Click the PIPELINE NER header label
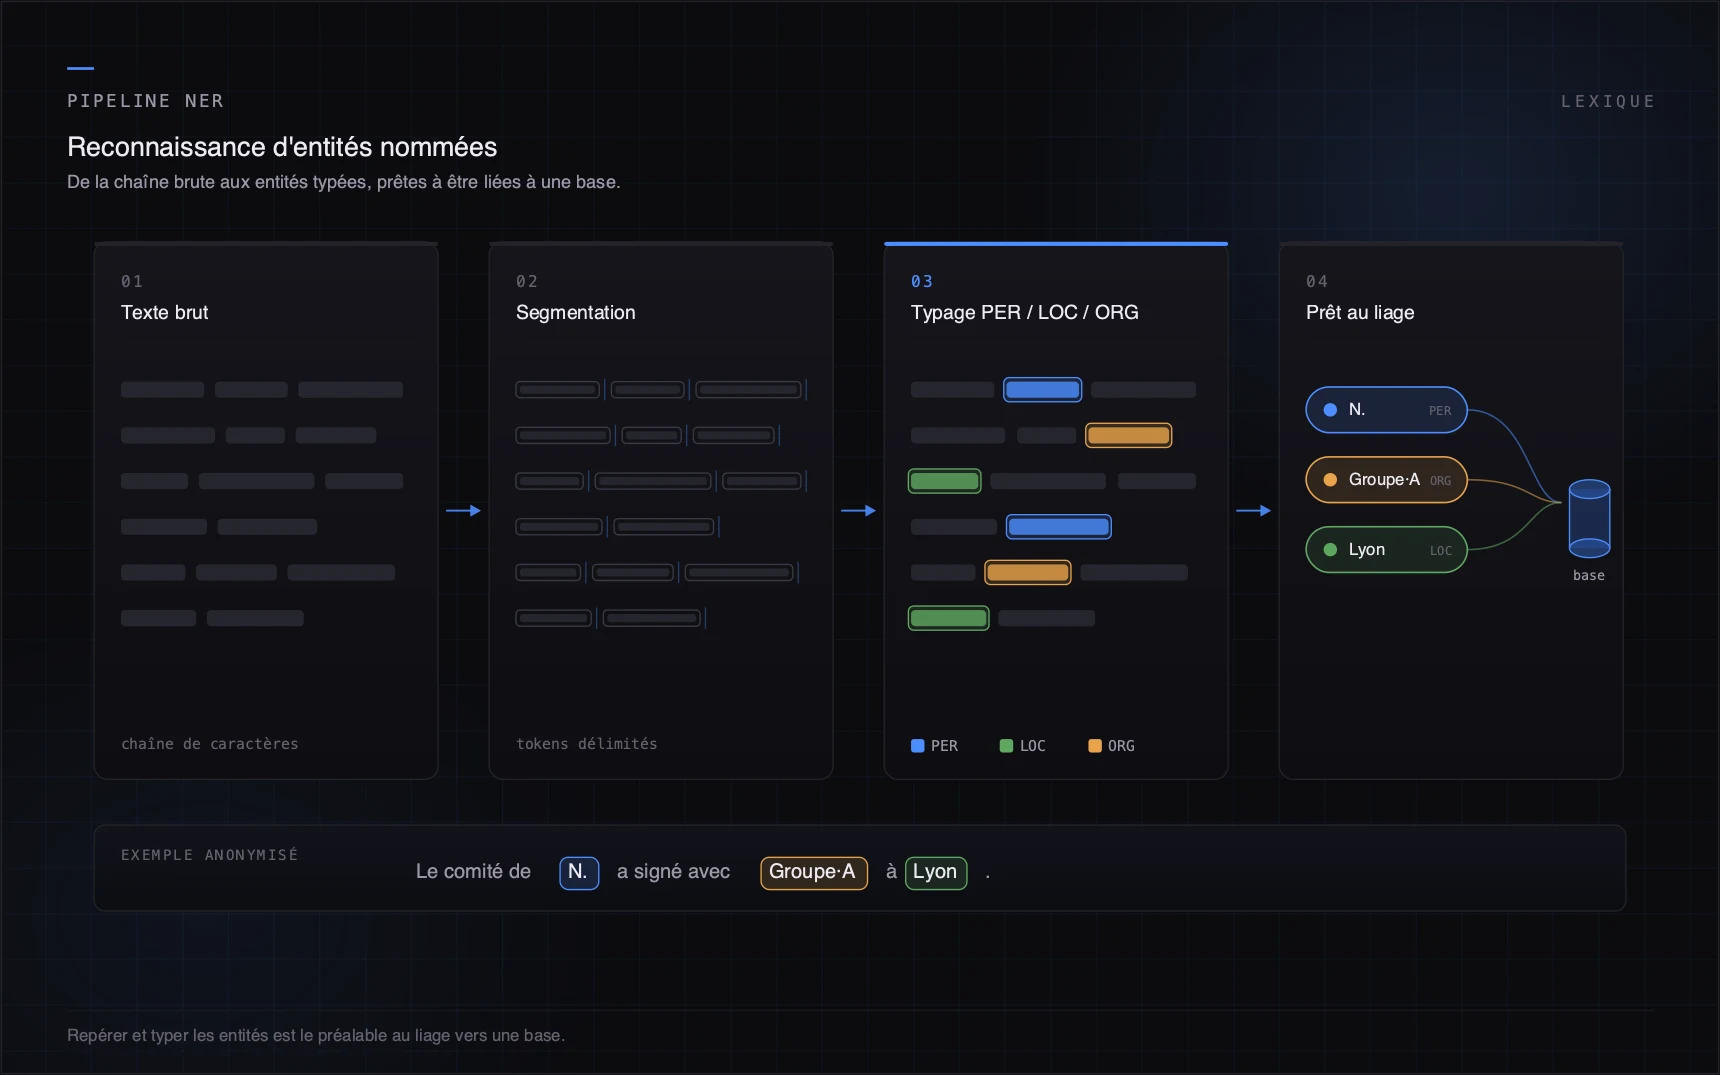This screenshot has width=1720, height=1075. click(146, 101)
